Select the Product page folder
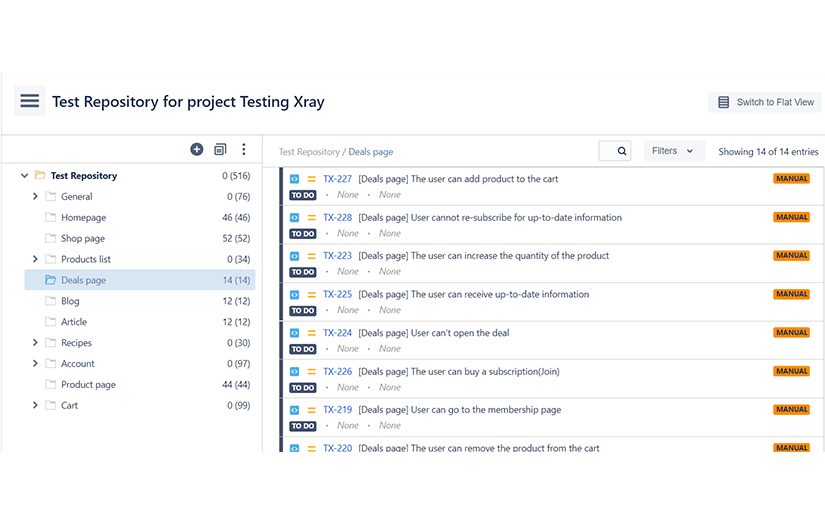This screenshot has width=825, height=525. [x=88, y=384]
